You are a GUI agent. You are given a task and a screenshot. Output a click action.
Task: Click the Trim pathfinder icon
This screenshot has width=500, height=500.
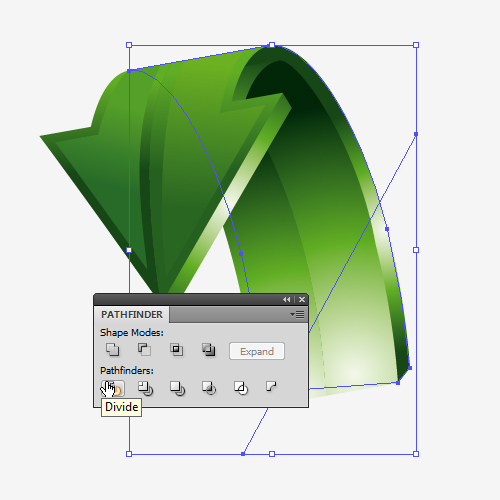coord(145,388)
